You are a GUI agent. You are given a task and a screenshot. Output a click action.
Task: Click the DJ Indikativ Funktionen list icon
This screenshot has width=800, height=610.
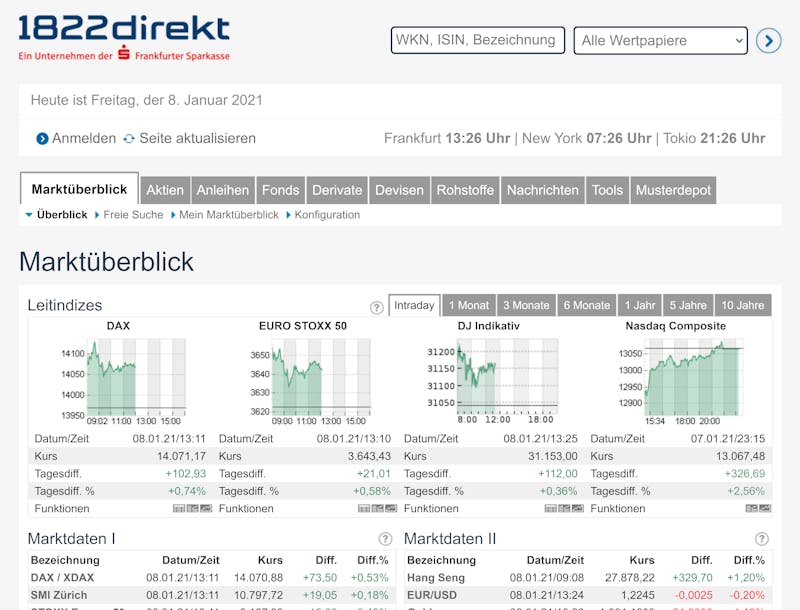pyautogui.click(x=551, y=508)
